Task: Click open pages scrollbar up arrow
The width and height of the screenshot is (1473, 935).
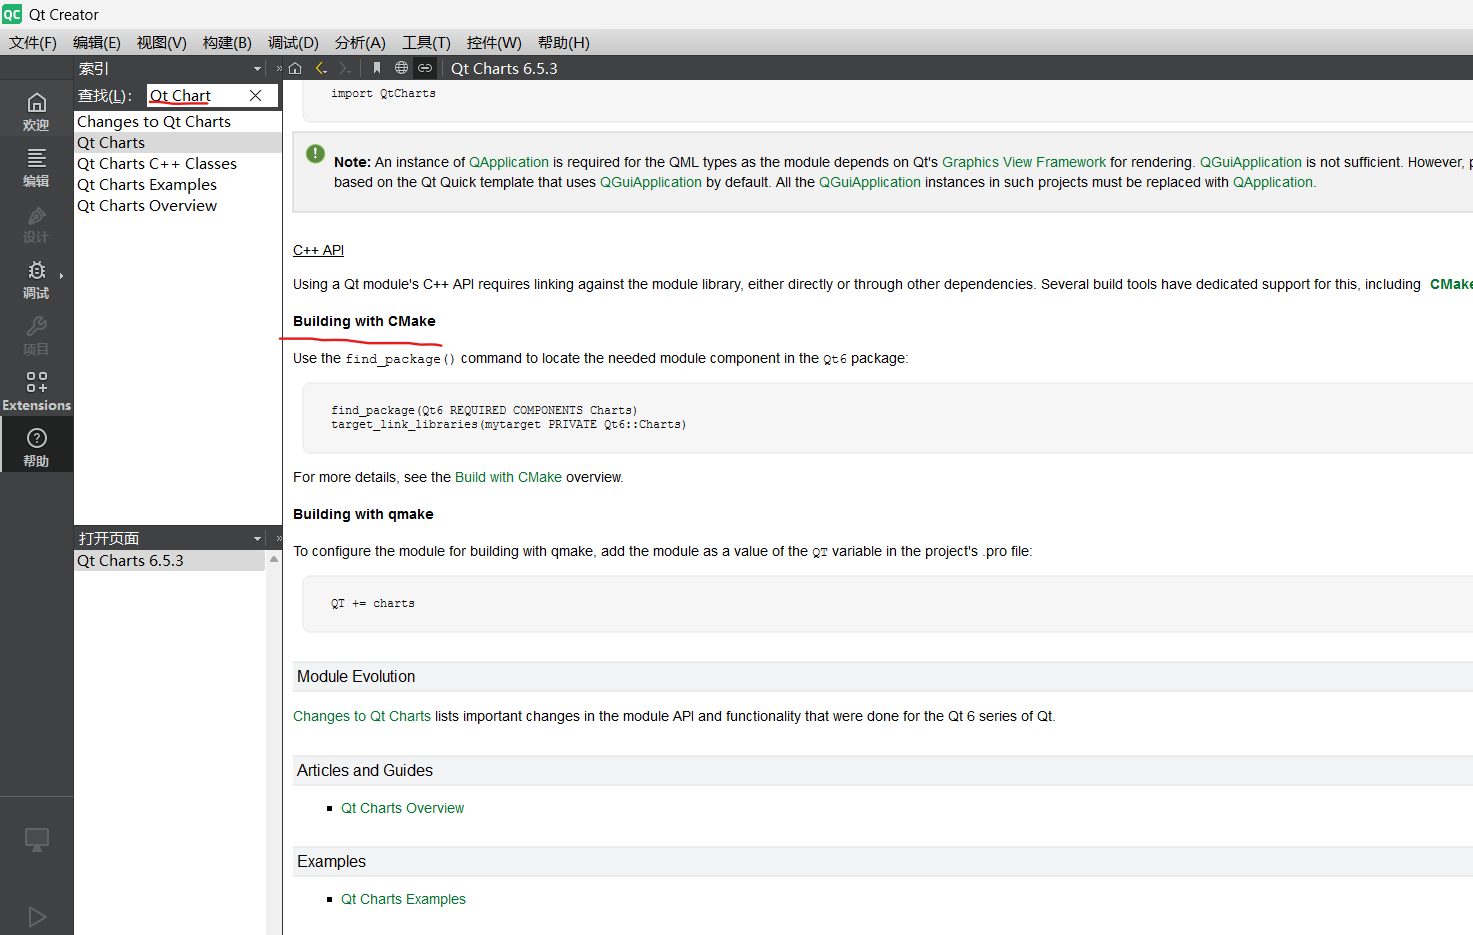Action: click(x=274, y=559)
